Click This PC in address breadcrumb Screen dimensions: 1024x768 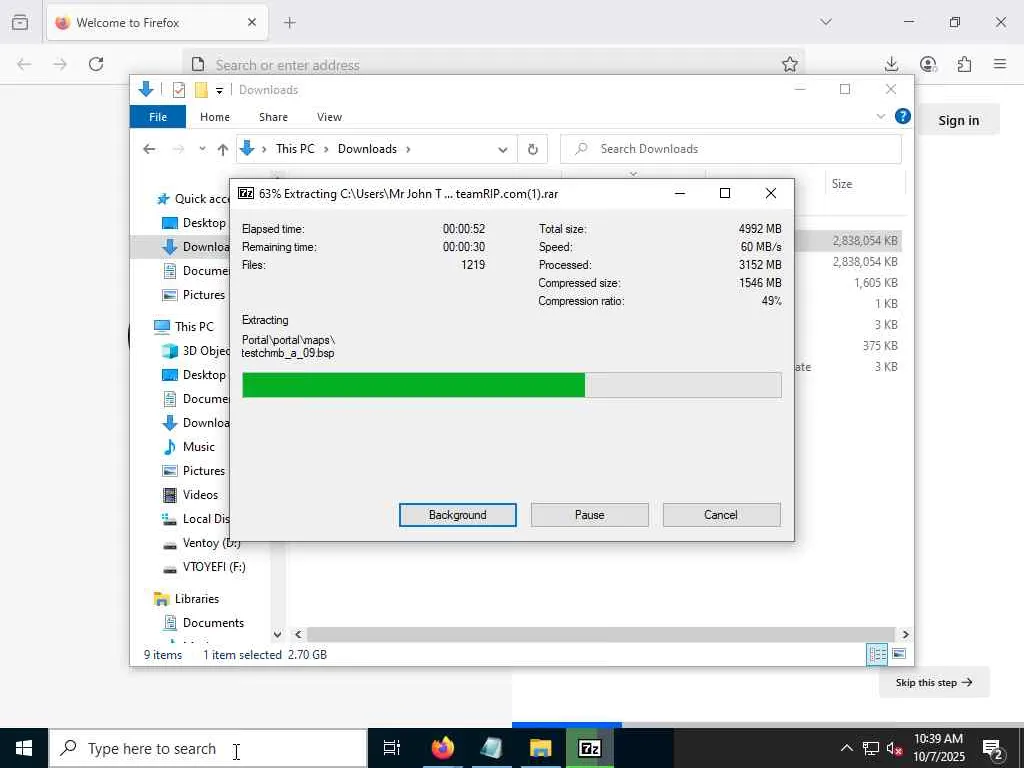[x=295, y=149]
